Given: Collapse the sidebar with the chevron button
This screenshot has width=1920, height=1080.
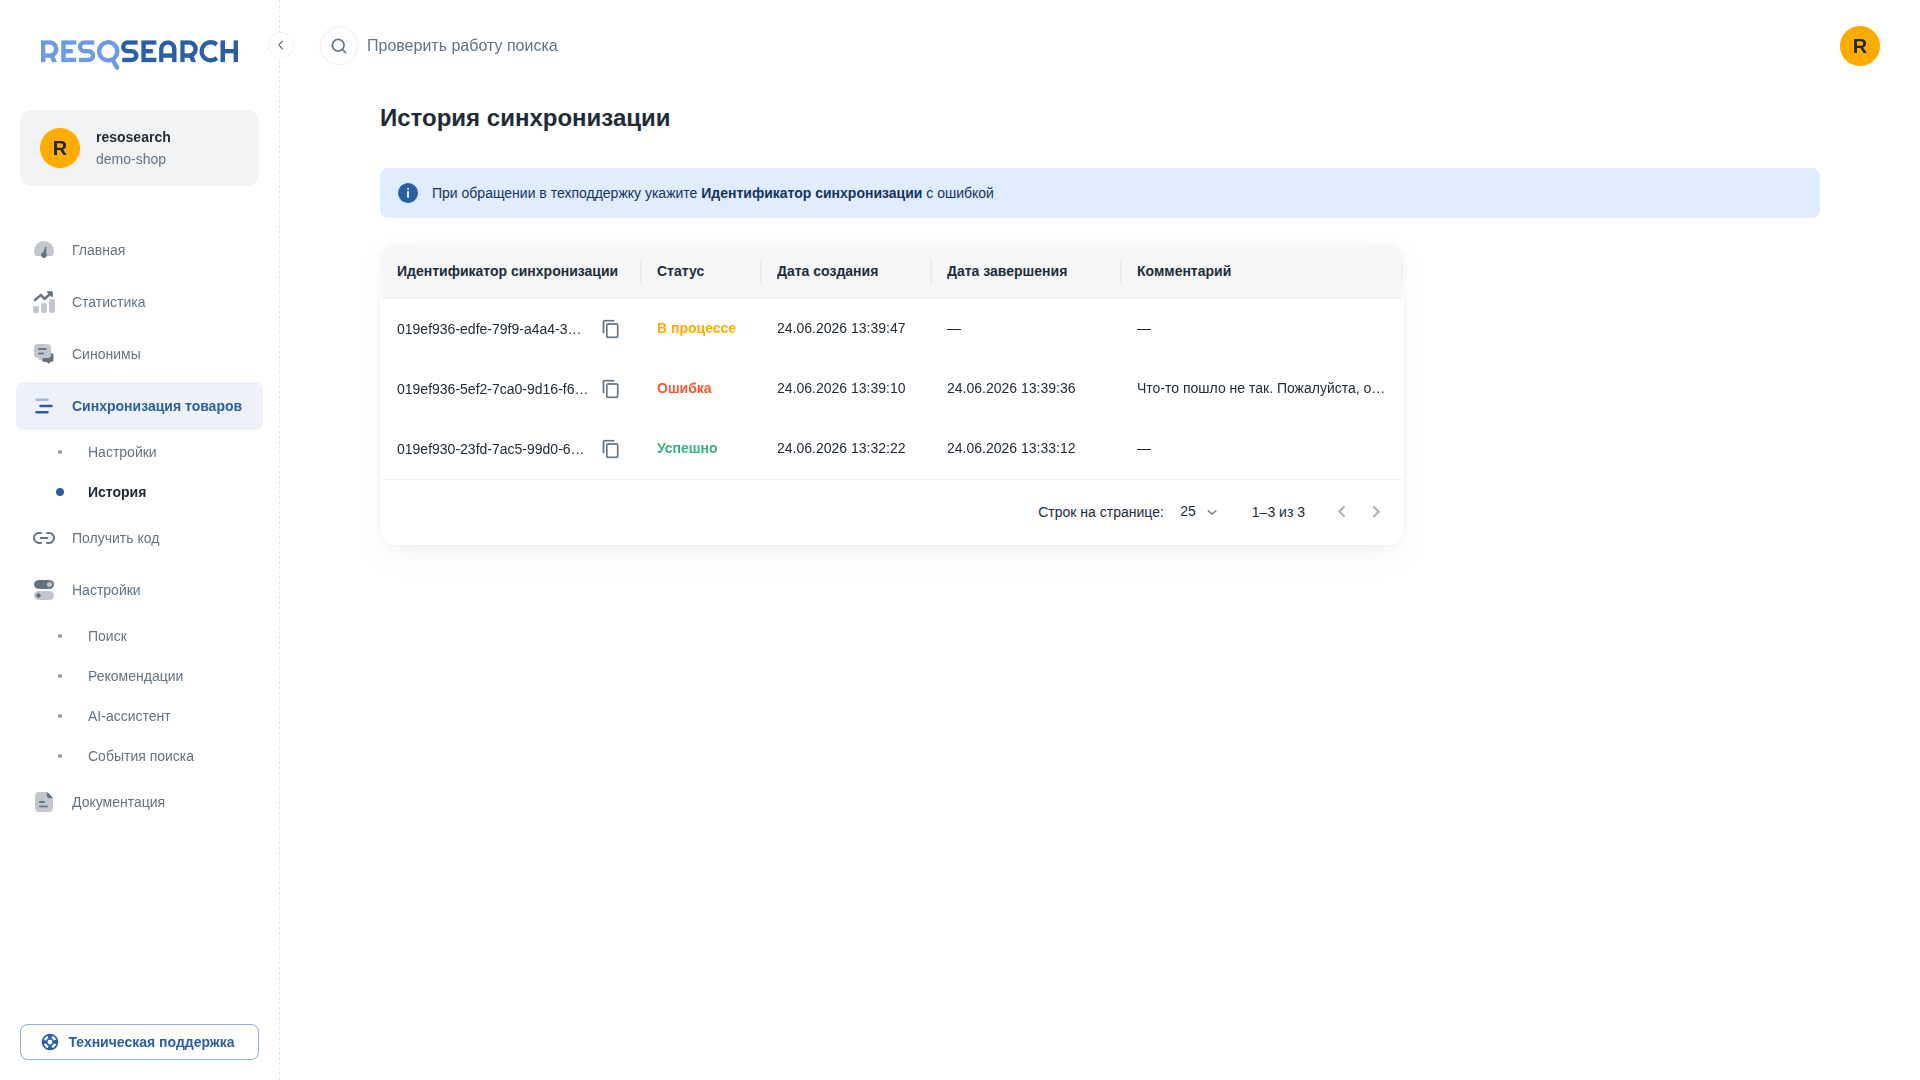Looking at the screenshot, I should (x=281, y=45).
